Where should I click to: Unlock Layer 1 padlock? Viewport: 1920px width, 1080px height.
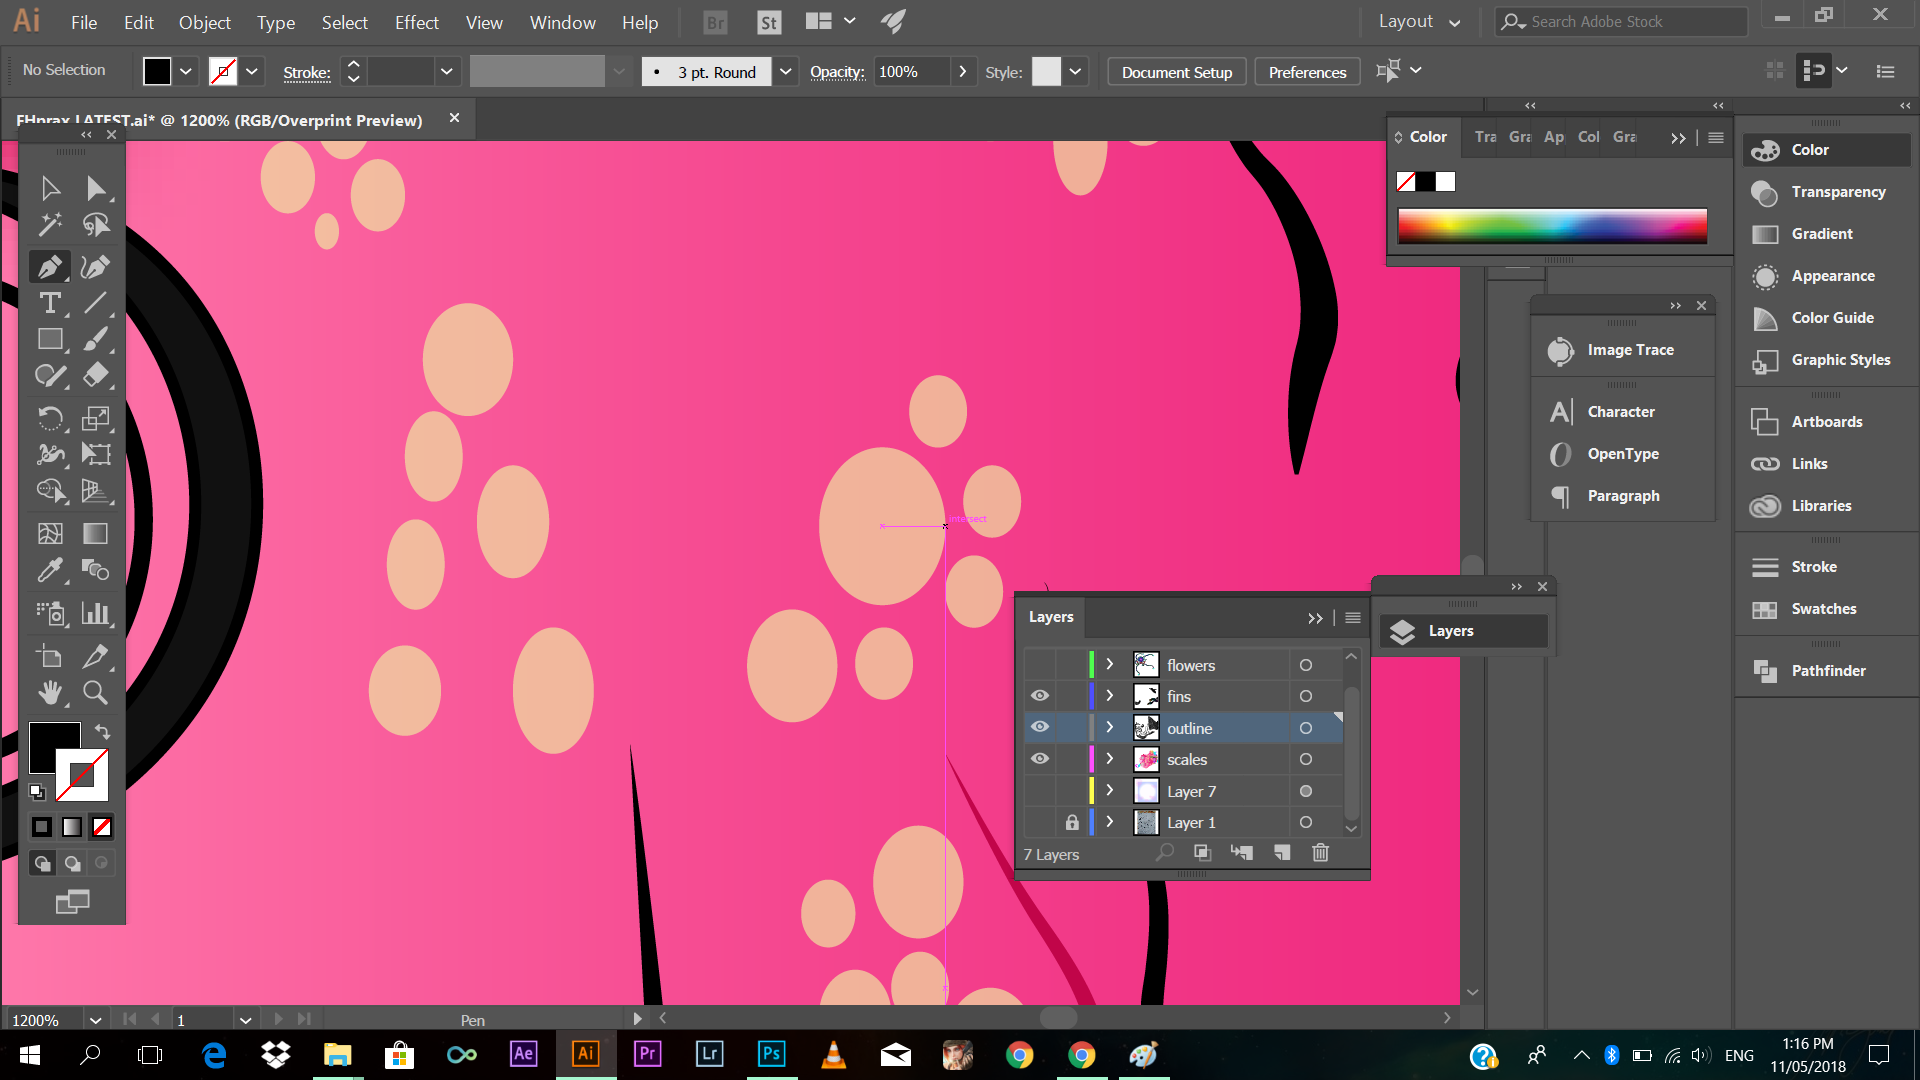(x=1072, y=822)
